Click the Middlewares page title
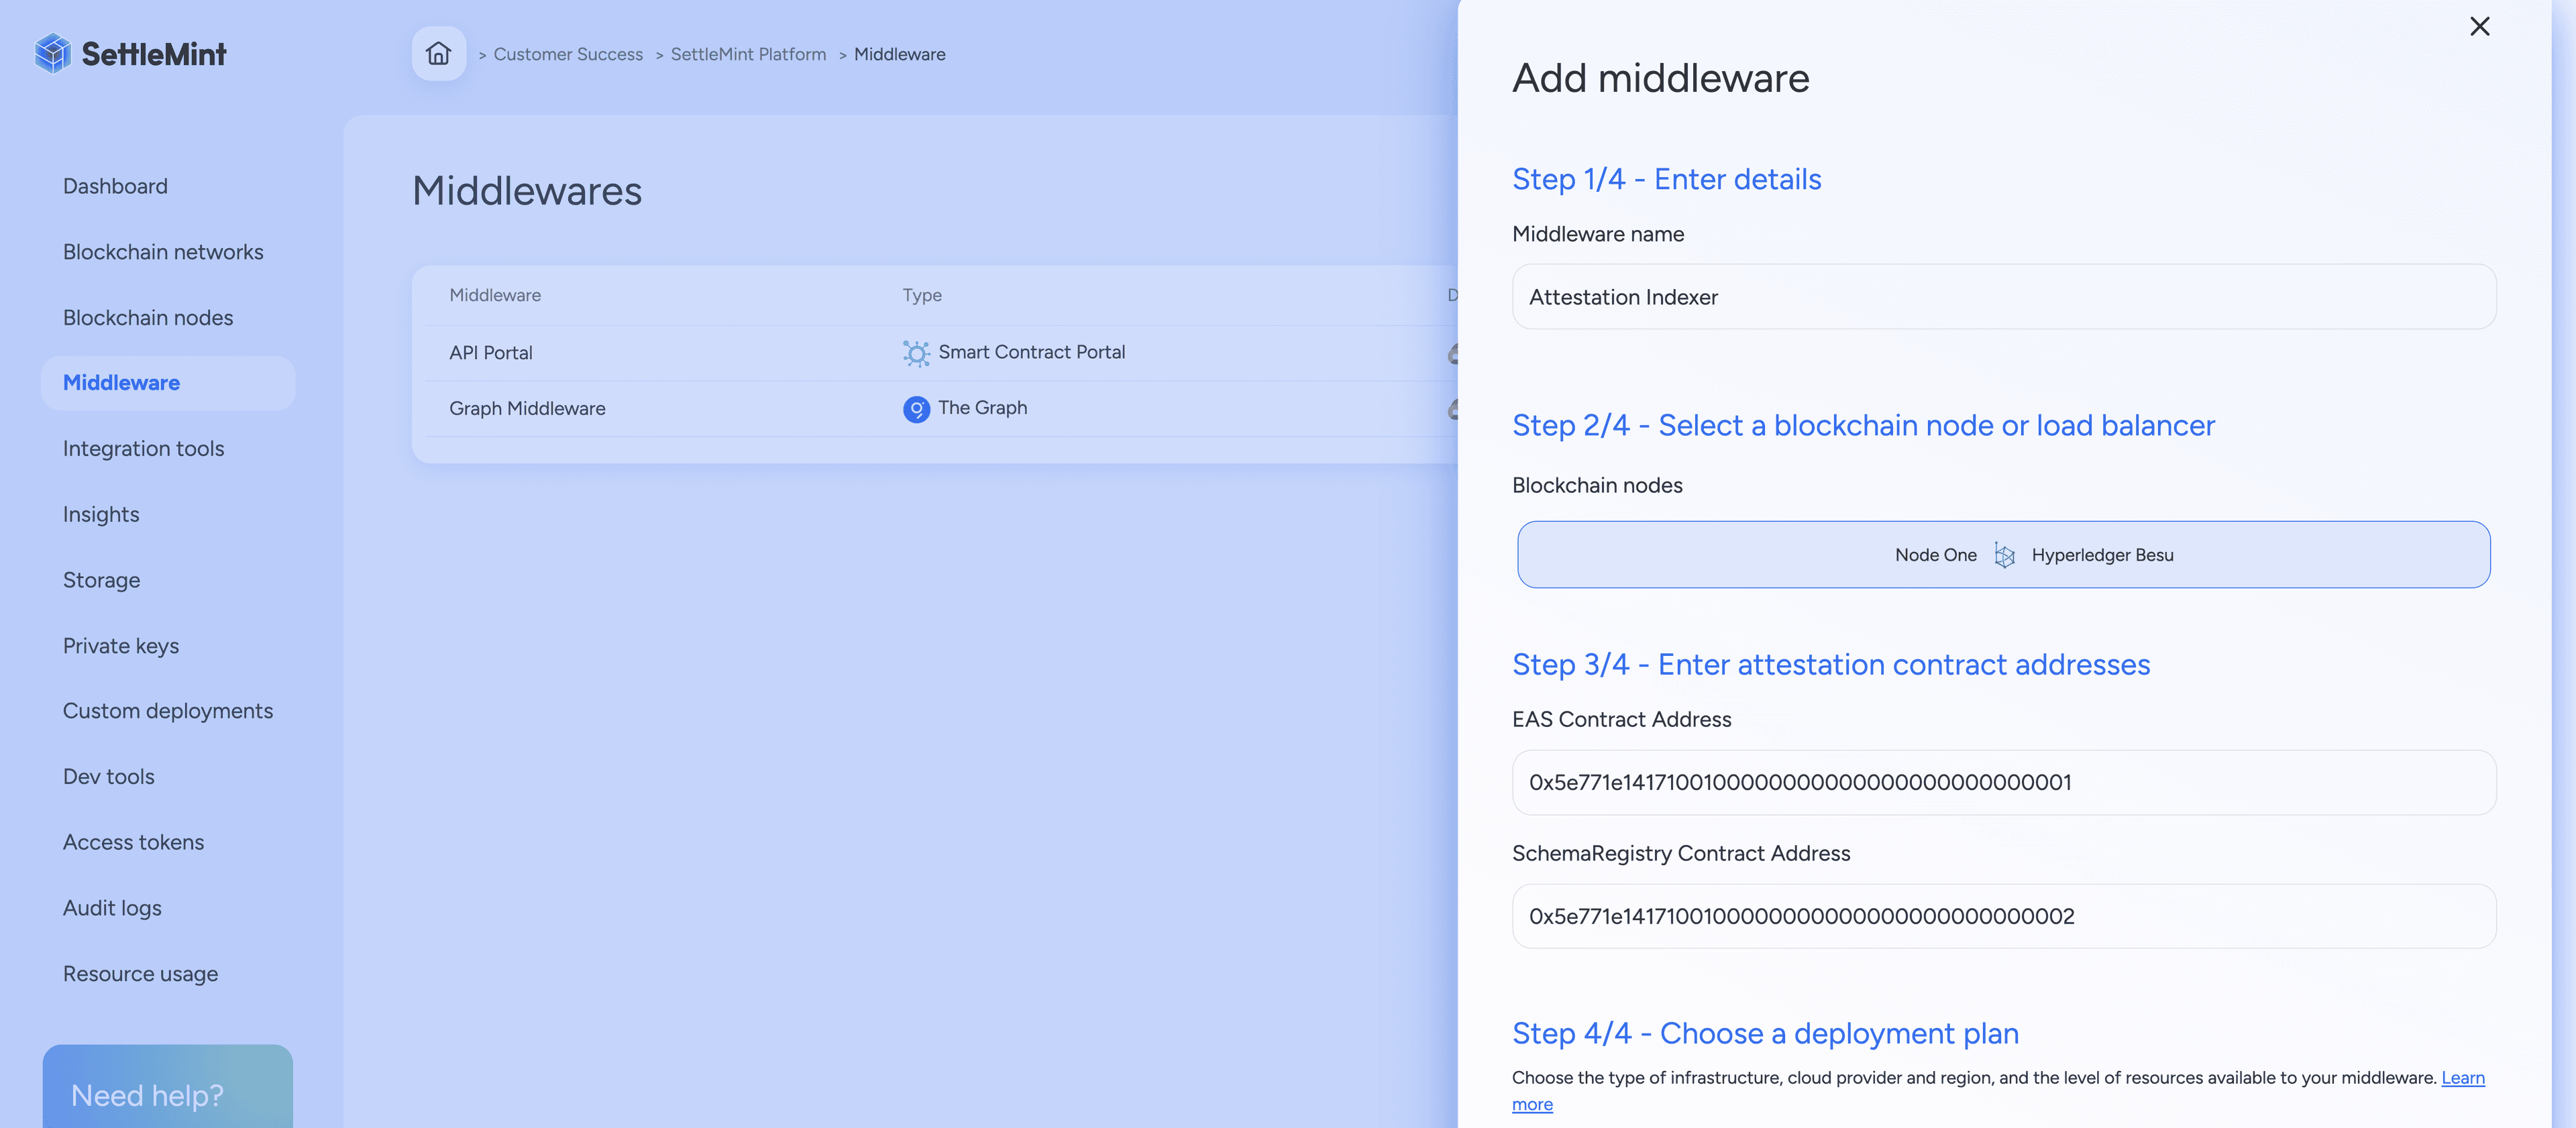2576x1128 pixels. pos(527,191)
